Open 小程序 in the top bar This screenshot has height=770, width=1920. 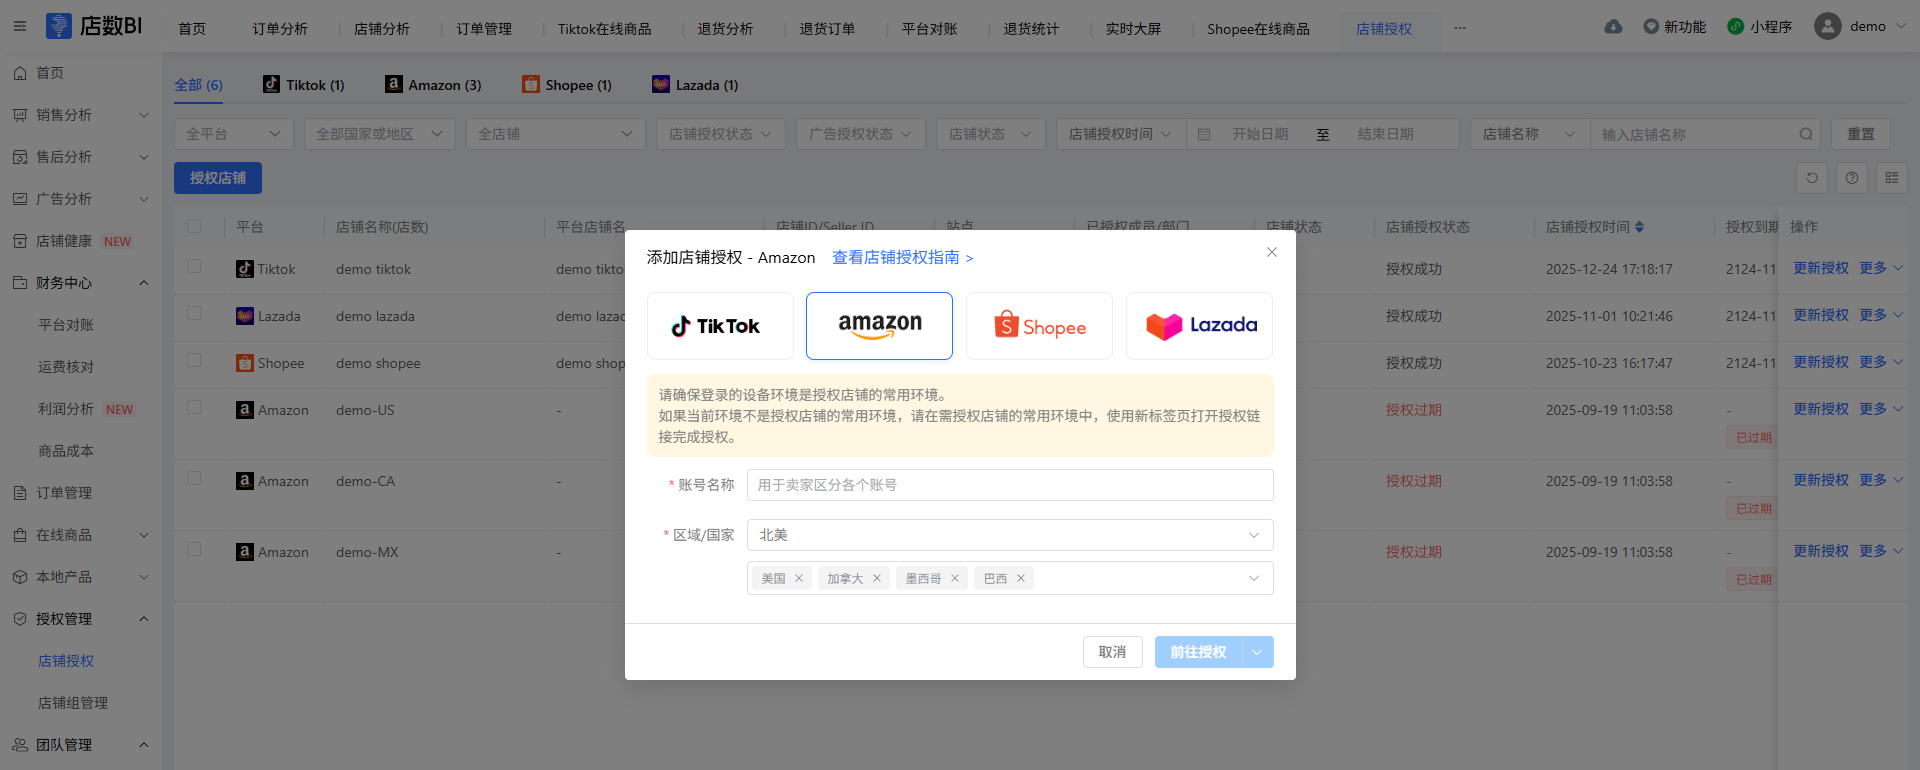point(1760,27)
